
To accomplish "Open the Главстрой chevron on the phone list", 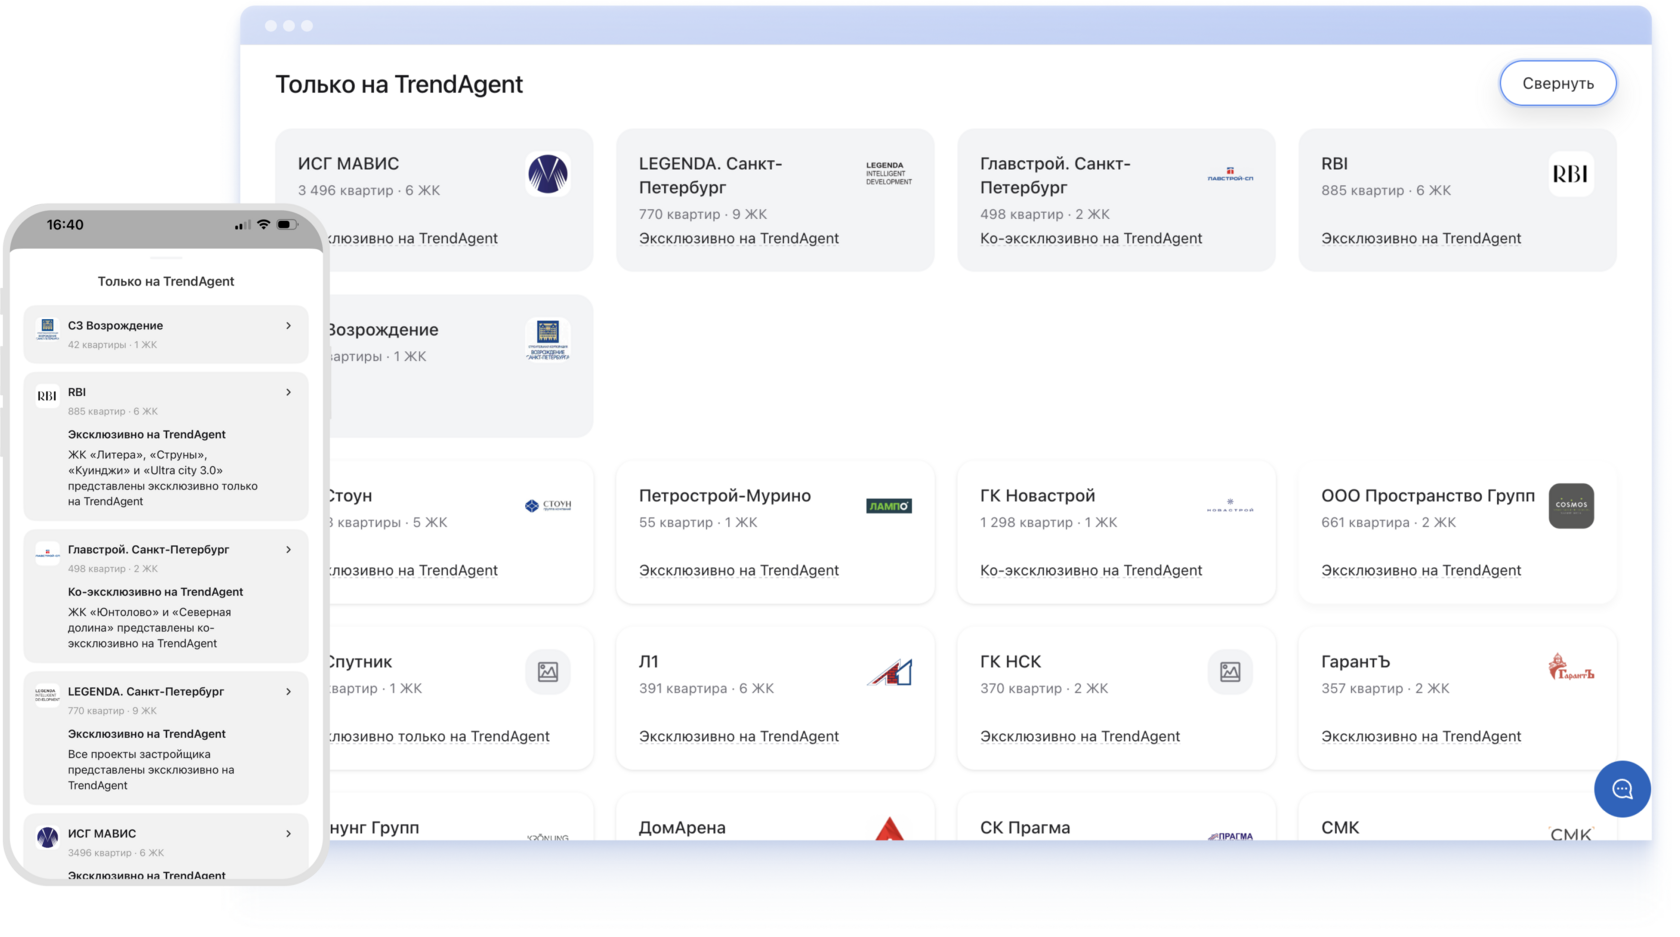I will pos(289,549).
